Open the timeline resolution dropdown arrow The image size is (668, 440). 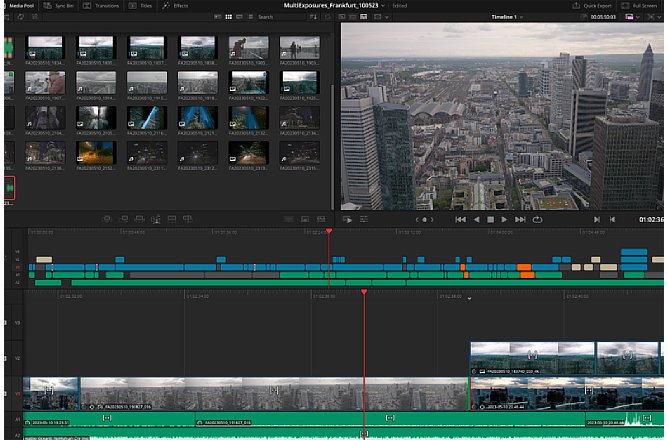coord(638,17)
